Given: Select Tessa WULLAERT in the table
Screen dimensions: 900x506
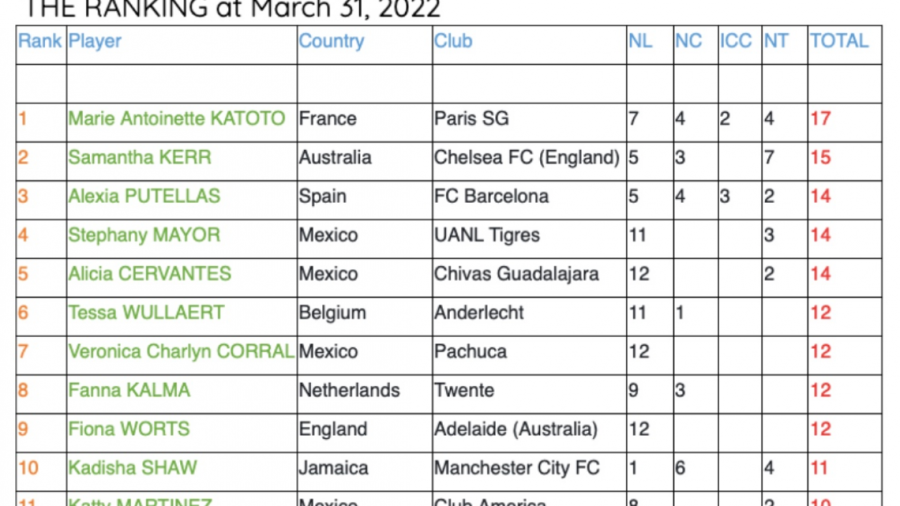Looking at the screenshot, I should pos(146,313).
